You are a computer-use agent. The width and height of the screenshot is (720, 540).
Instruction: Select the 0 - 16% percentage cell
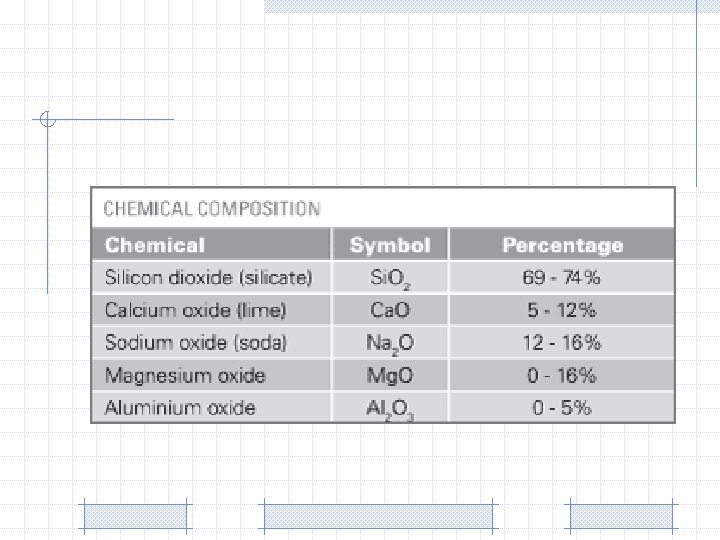click(562, 375)
